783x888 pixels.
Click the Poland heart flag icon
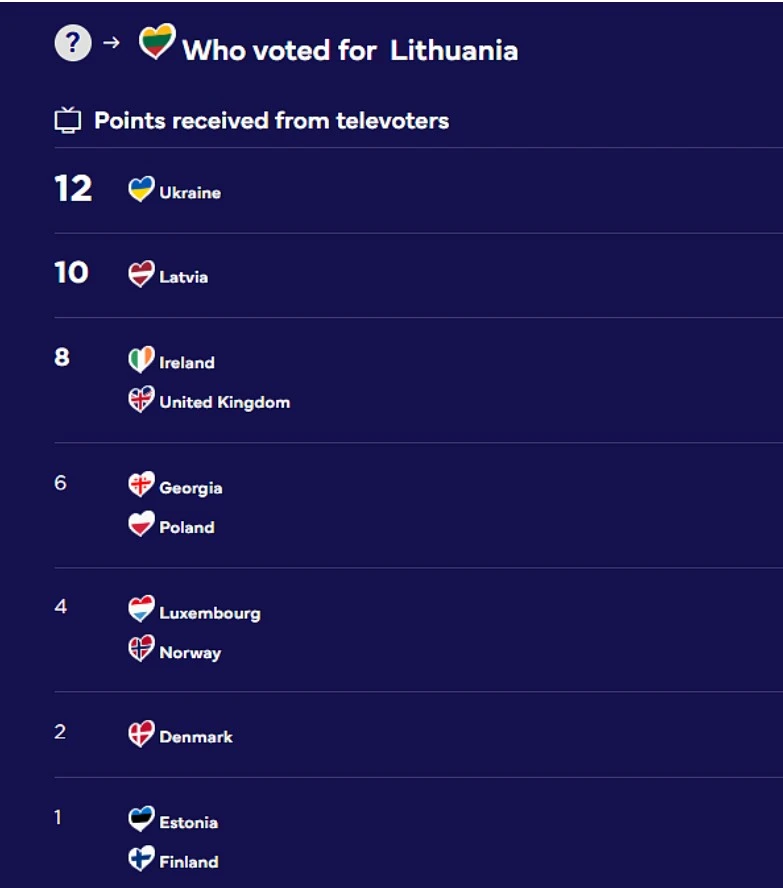(x=141, y=524)
